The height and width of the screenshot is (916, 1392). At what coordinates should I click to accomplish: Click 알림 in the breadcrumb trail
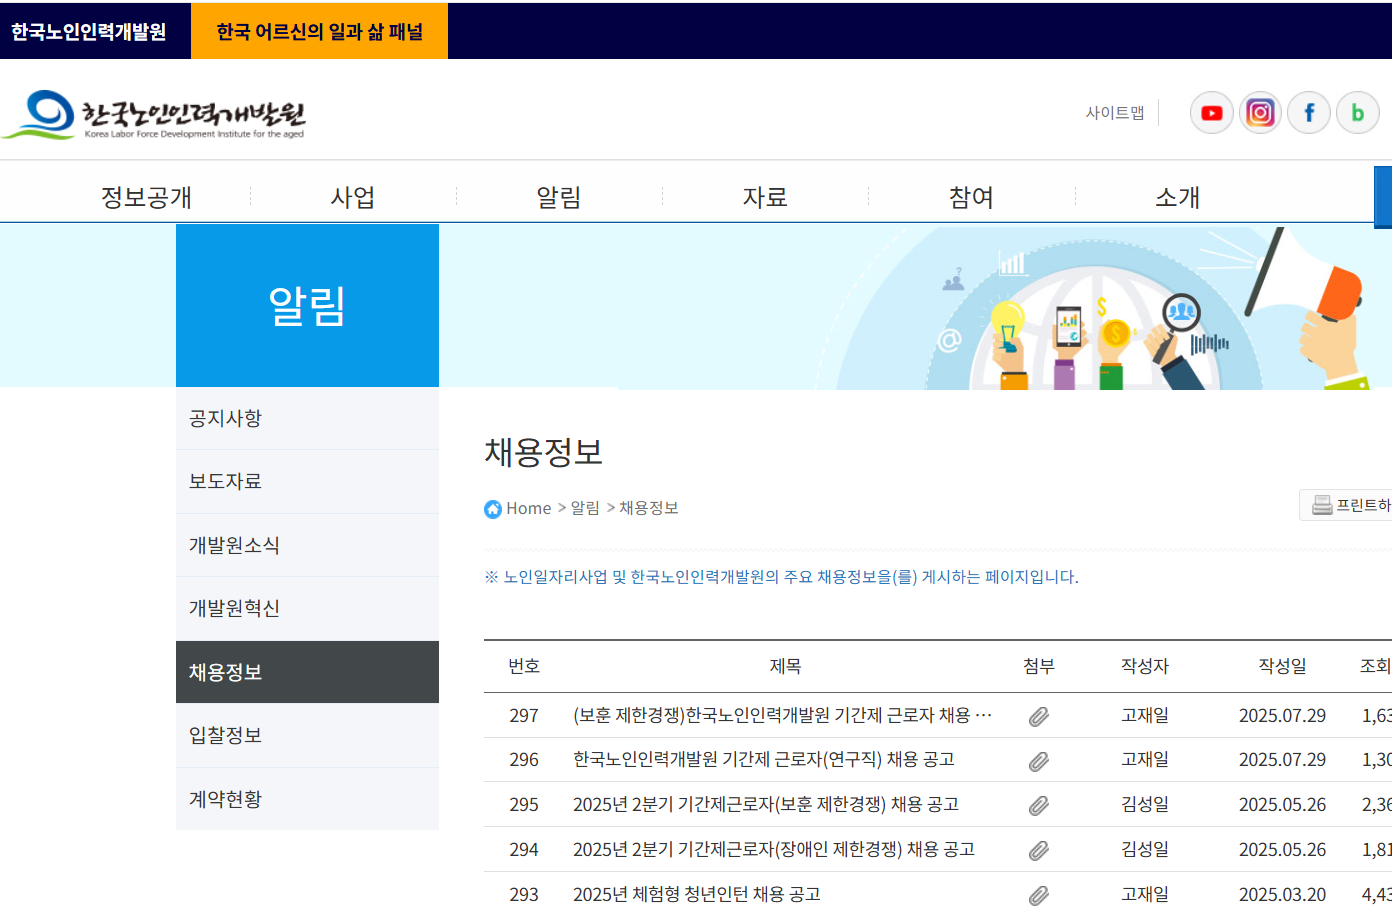pyautogui.click(x=585, y=508)
